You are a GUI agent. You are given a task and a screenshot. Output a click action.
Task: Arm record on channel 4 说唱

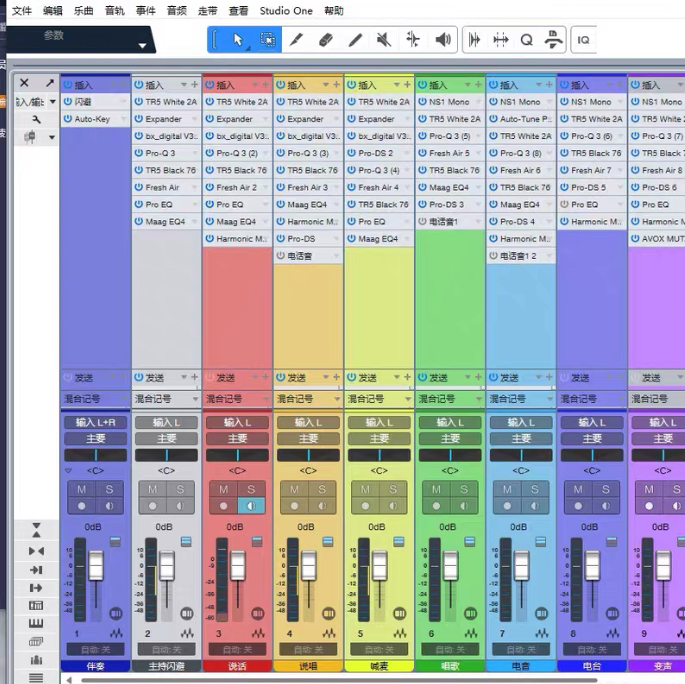pyautogui.click(x=294, y=506)
